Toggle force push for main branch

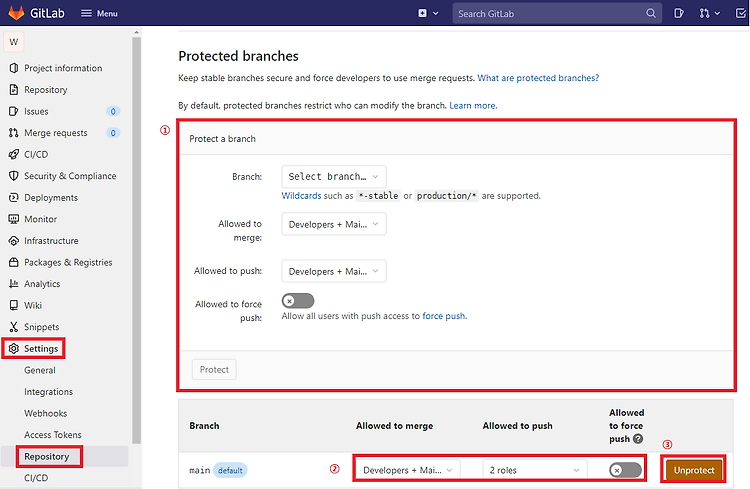625,470
